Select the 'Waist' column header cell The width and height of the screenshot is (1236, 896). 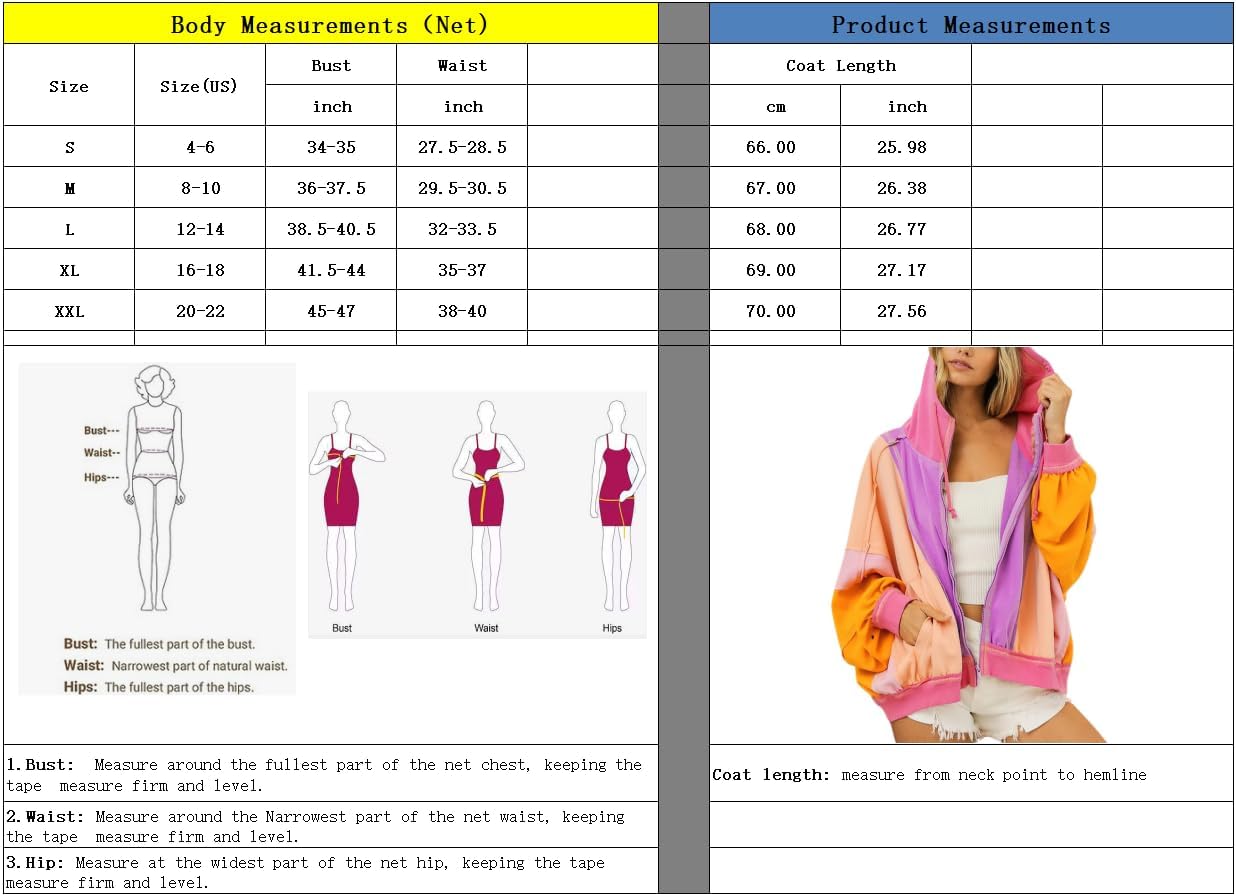[x=462, y=65]
